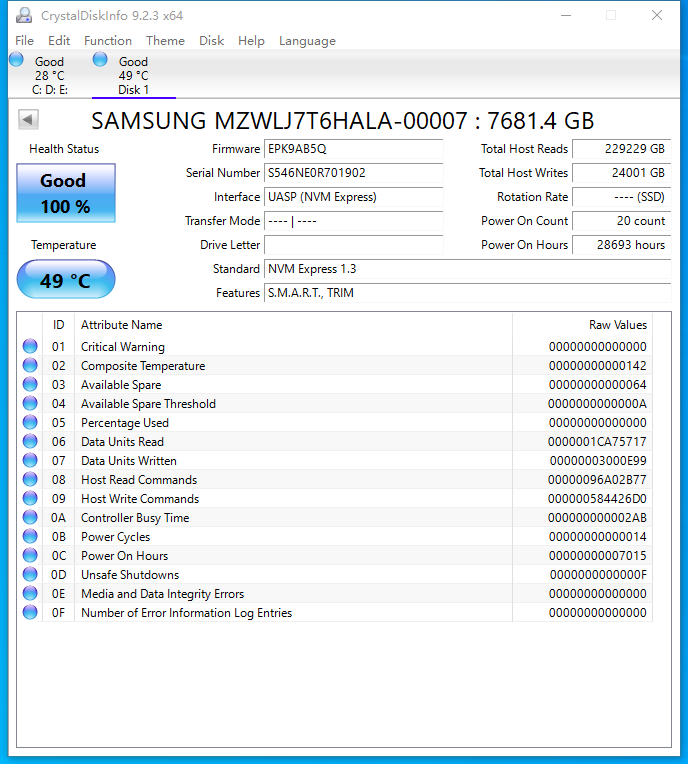Click the Interface field UASP (NVM Express)
The image size is (688, 764).
354,197
